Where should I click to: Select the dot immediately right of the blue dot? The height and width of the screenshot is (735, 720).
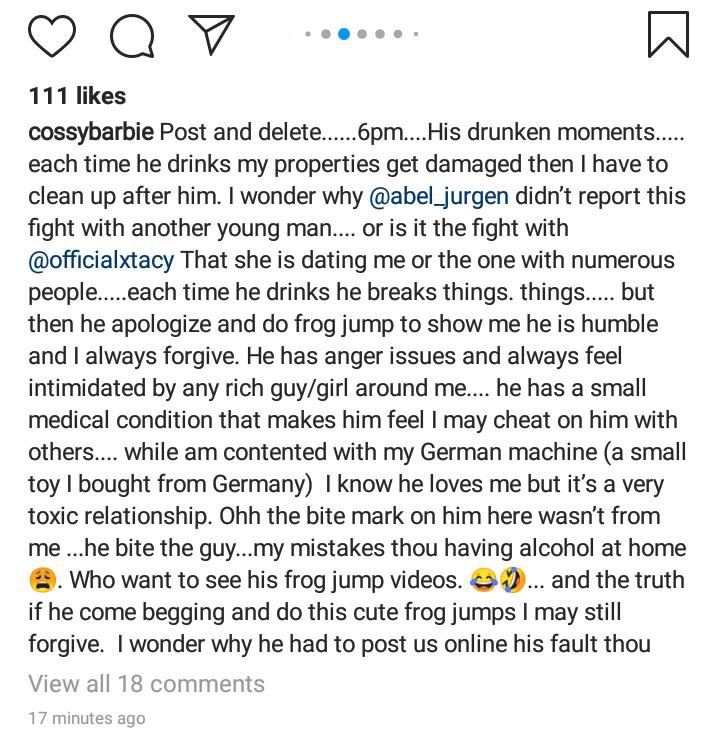(x=362, y=34)
